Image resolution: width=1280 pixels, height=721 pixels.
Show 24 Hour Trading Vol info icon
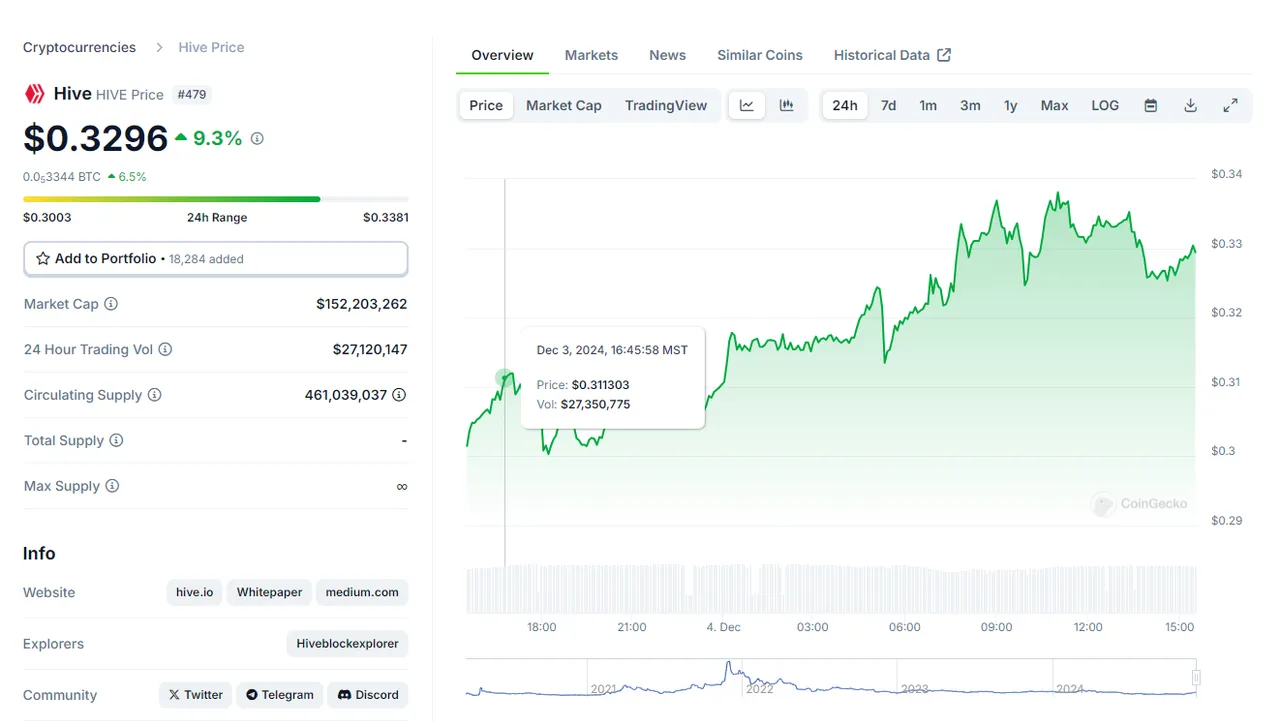pyautogui.click(x=165, y=350)
